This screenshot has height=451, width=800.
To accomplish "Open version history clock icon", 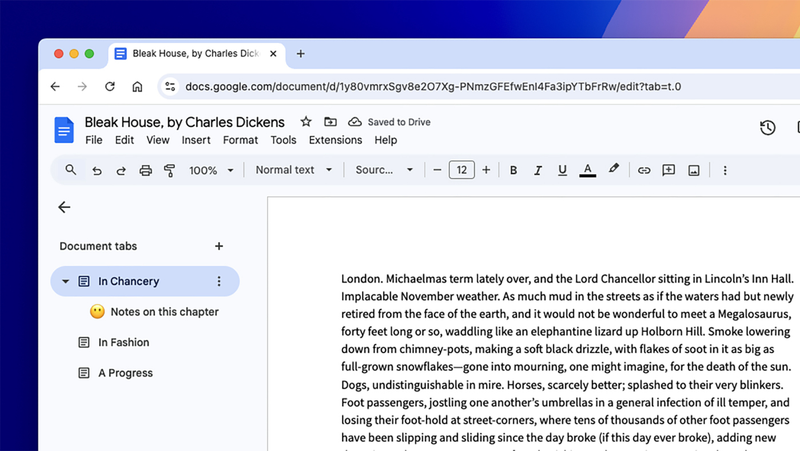I will coord(767,127).
